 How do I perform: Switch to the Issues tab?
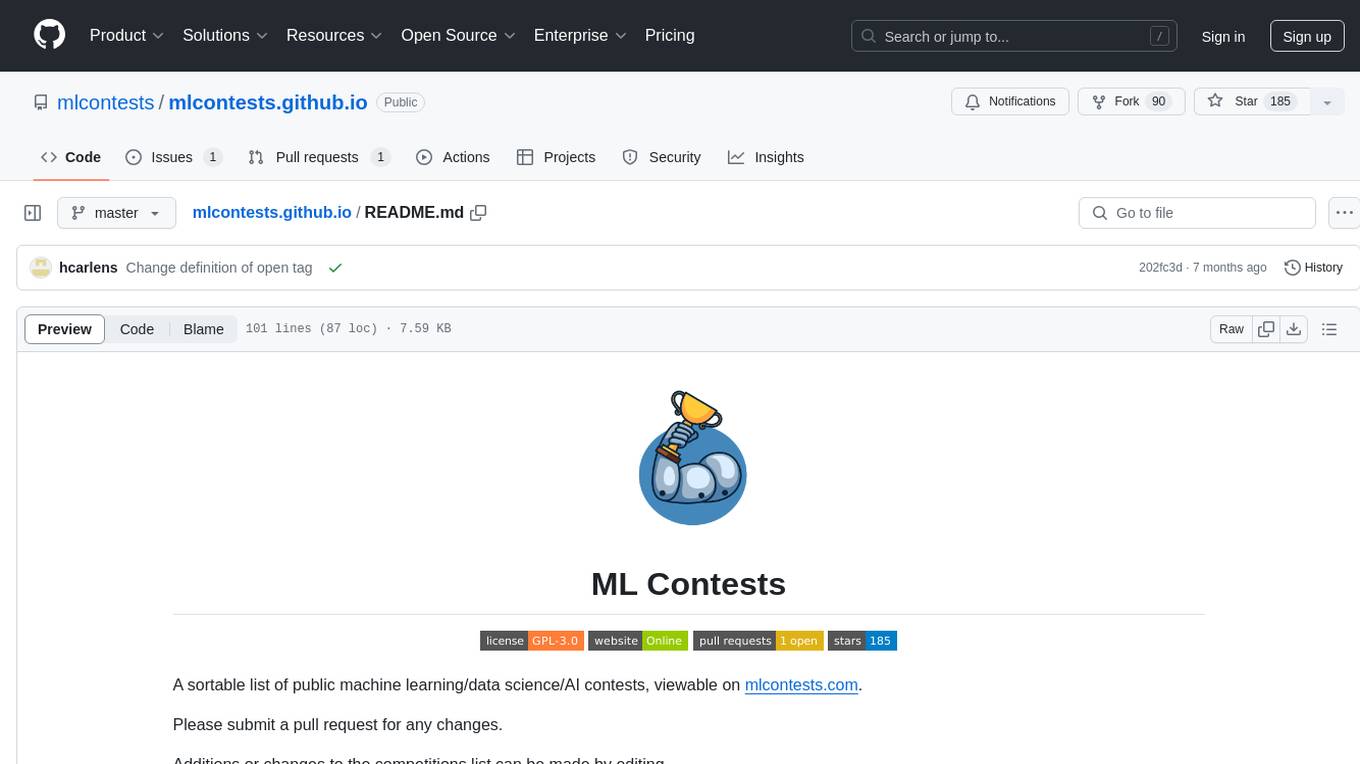pos(173,157)
